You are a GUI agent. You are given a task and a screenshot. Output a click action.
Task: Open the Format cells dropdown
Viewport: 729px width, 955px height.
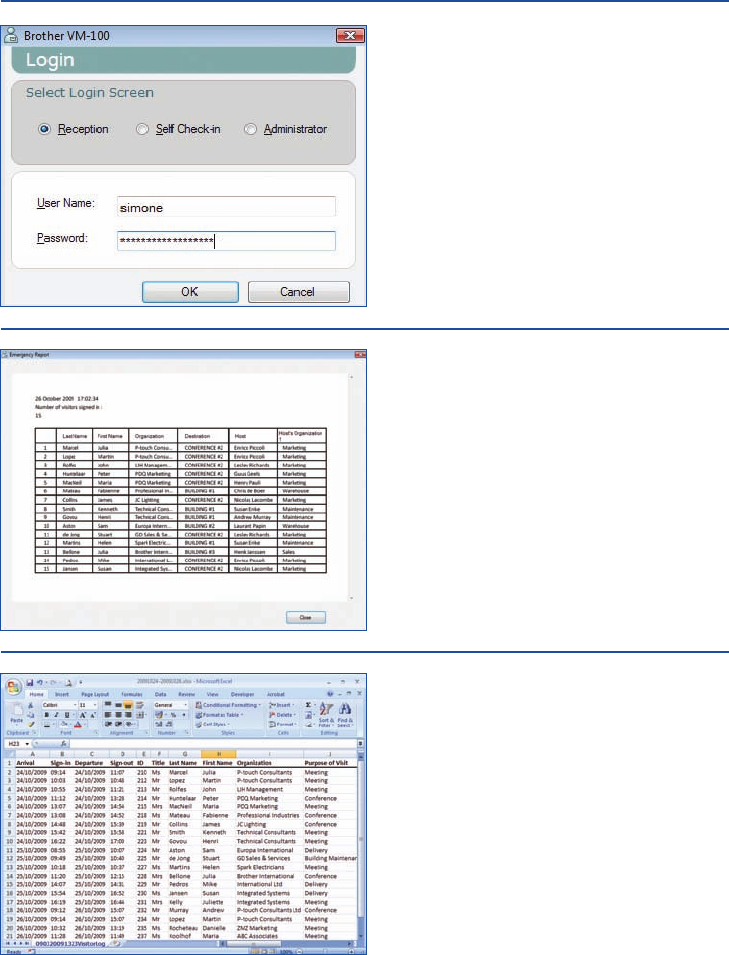(283, 724)
